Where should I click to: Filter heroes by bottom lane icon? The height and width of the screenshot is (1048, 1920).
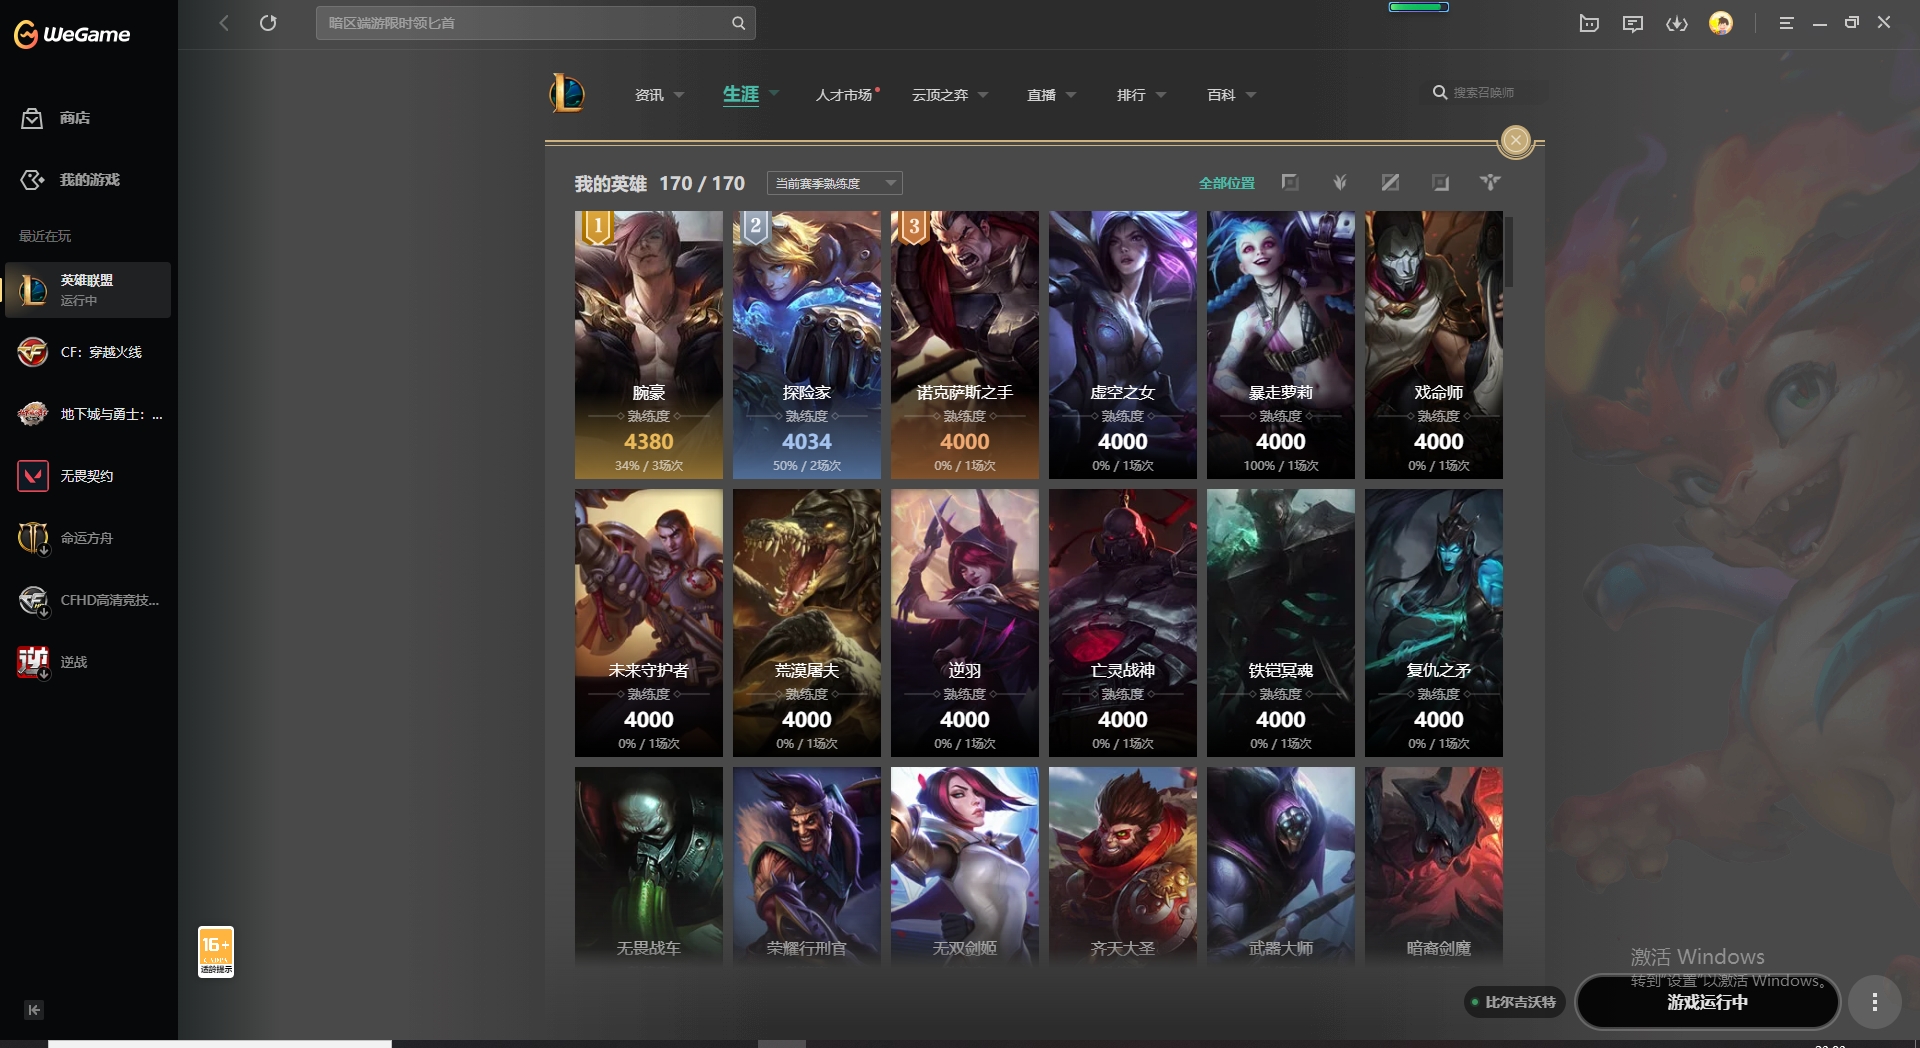(1440, 182)
